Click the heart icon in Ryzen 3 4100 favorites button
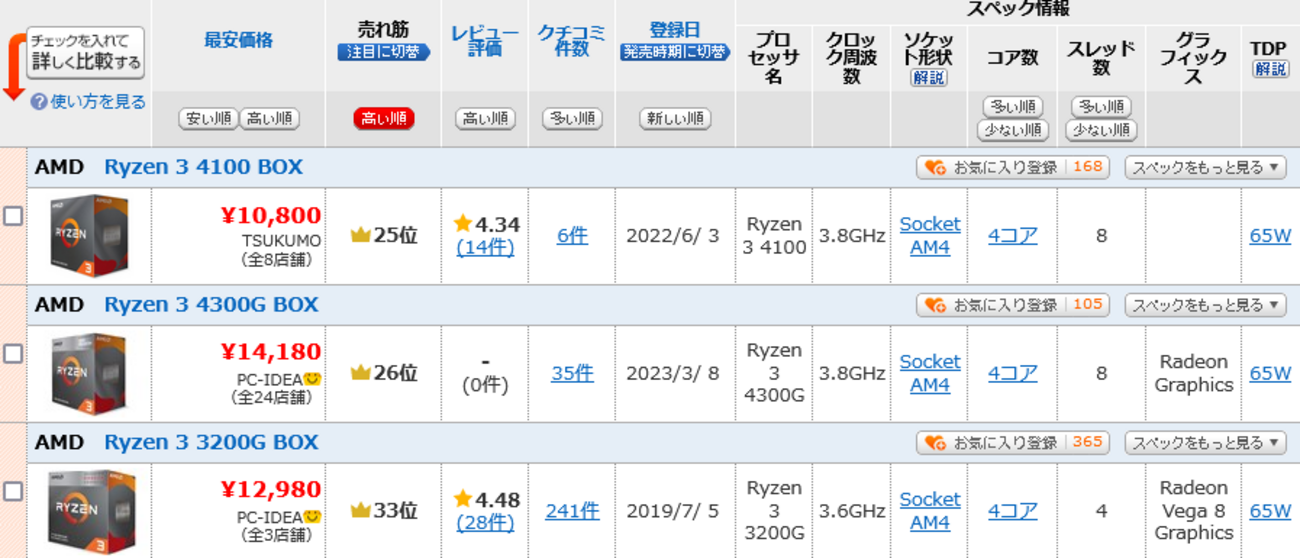The image size is (1300, 558). pos(935,167)
